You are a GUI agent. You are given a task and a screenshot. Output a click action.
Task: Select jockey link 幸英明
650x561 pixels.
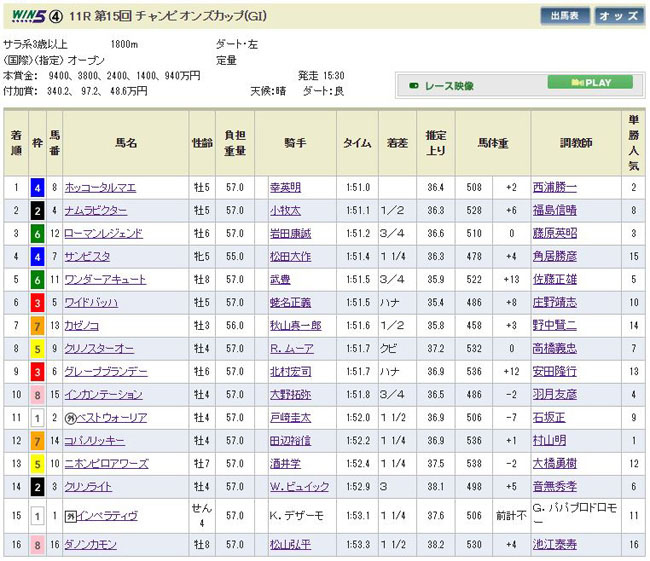click(284, 187)
